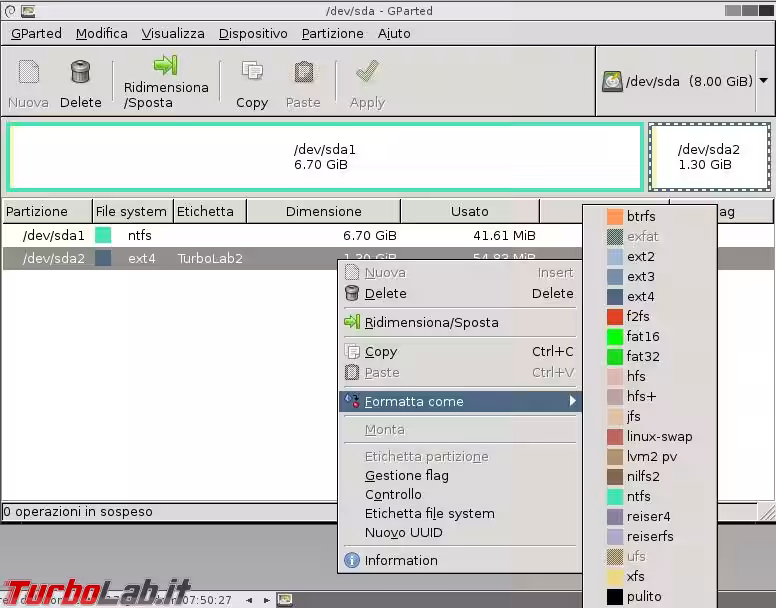Click the Information icon in context menu
Screen dimensions: 776x608
(x=352, y=561)
